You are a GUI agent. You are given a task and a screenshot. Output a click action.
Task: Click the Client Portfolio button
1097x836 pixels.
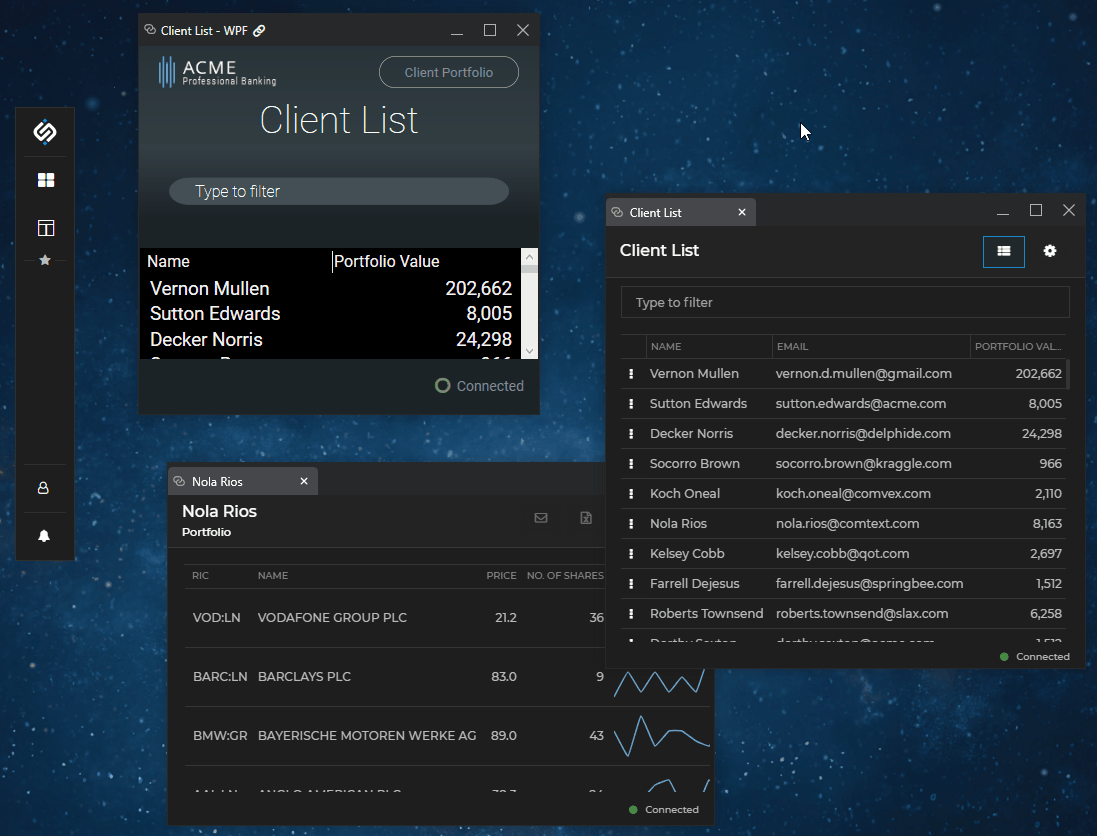tap(448, 72)
